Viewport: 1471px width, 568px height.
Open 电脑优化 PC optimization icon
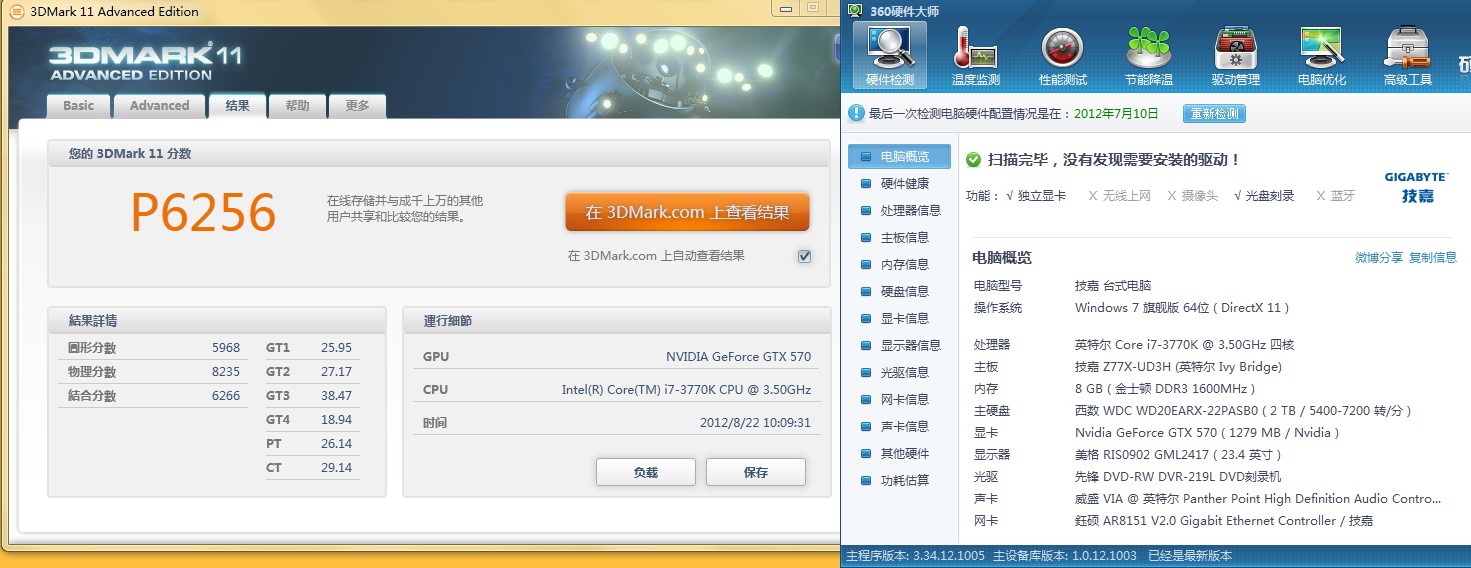pyautogui.click(x=1322, y=54)
